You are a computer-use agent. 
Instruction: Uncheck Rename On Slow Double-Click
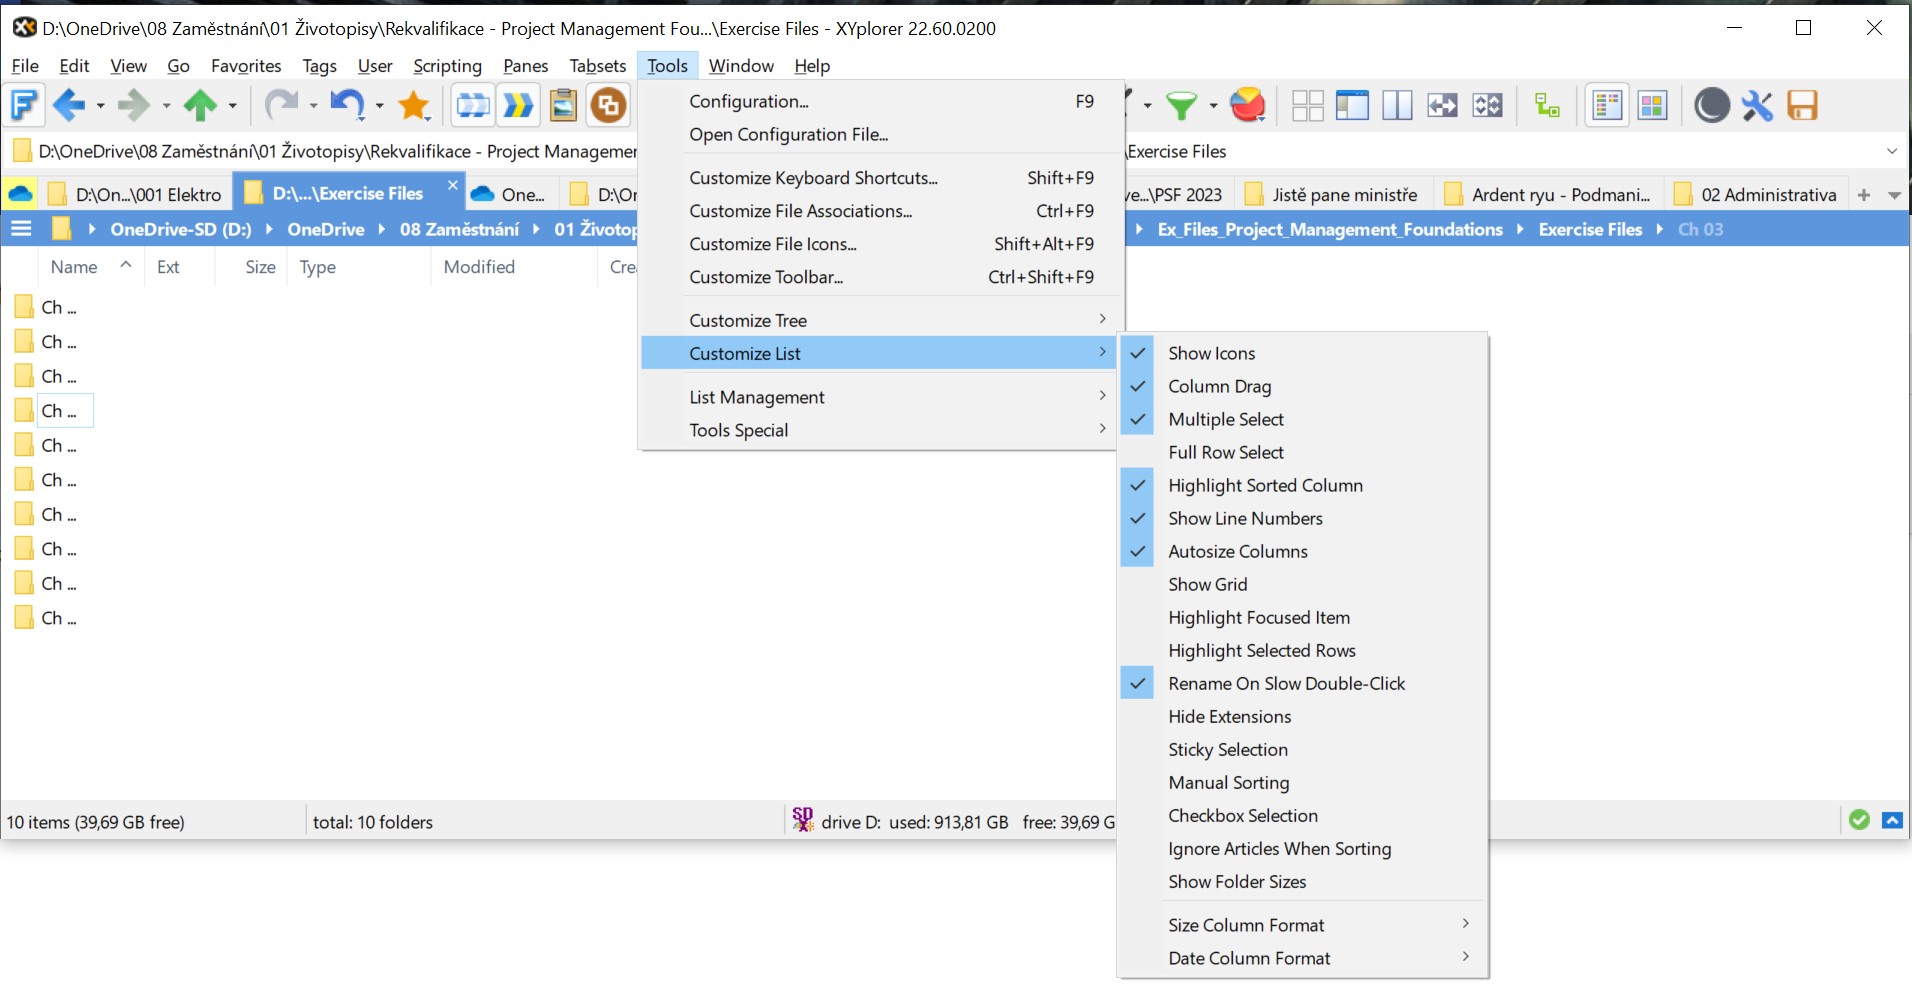coord(1288,683)
